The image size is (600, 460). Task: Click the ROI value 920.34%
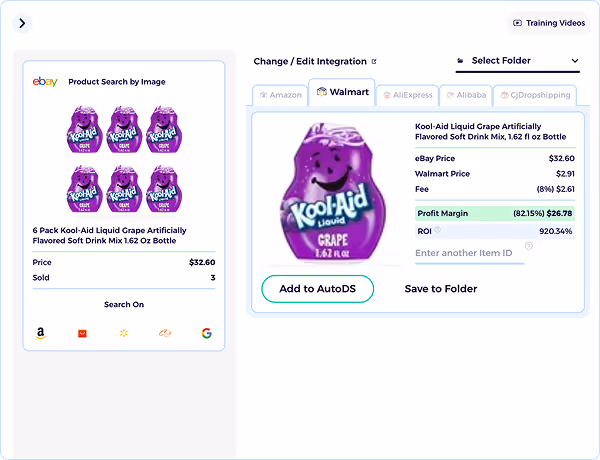click(556, 231)
